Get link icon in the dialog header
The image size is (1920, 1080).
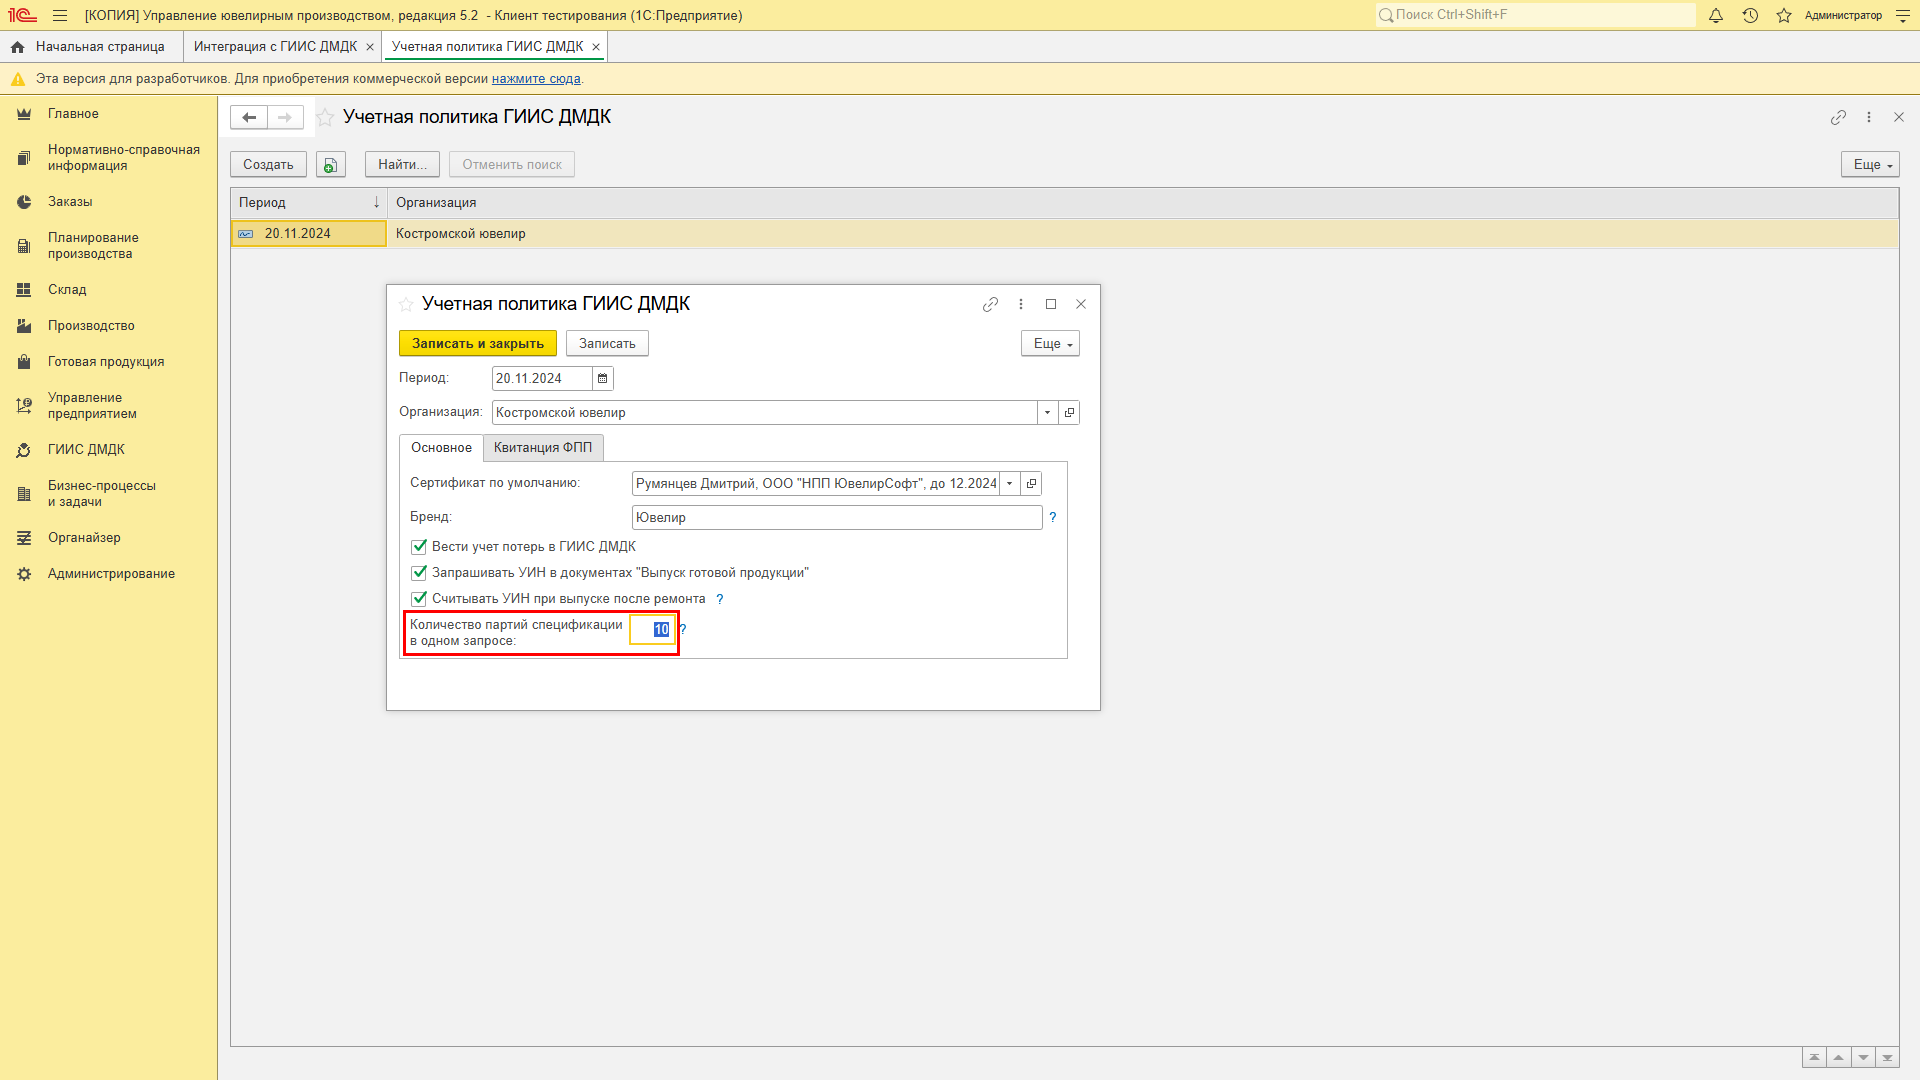click(x=990, y=304)
